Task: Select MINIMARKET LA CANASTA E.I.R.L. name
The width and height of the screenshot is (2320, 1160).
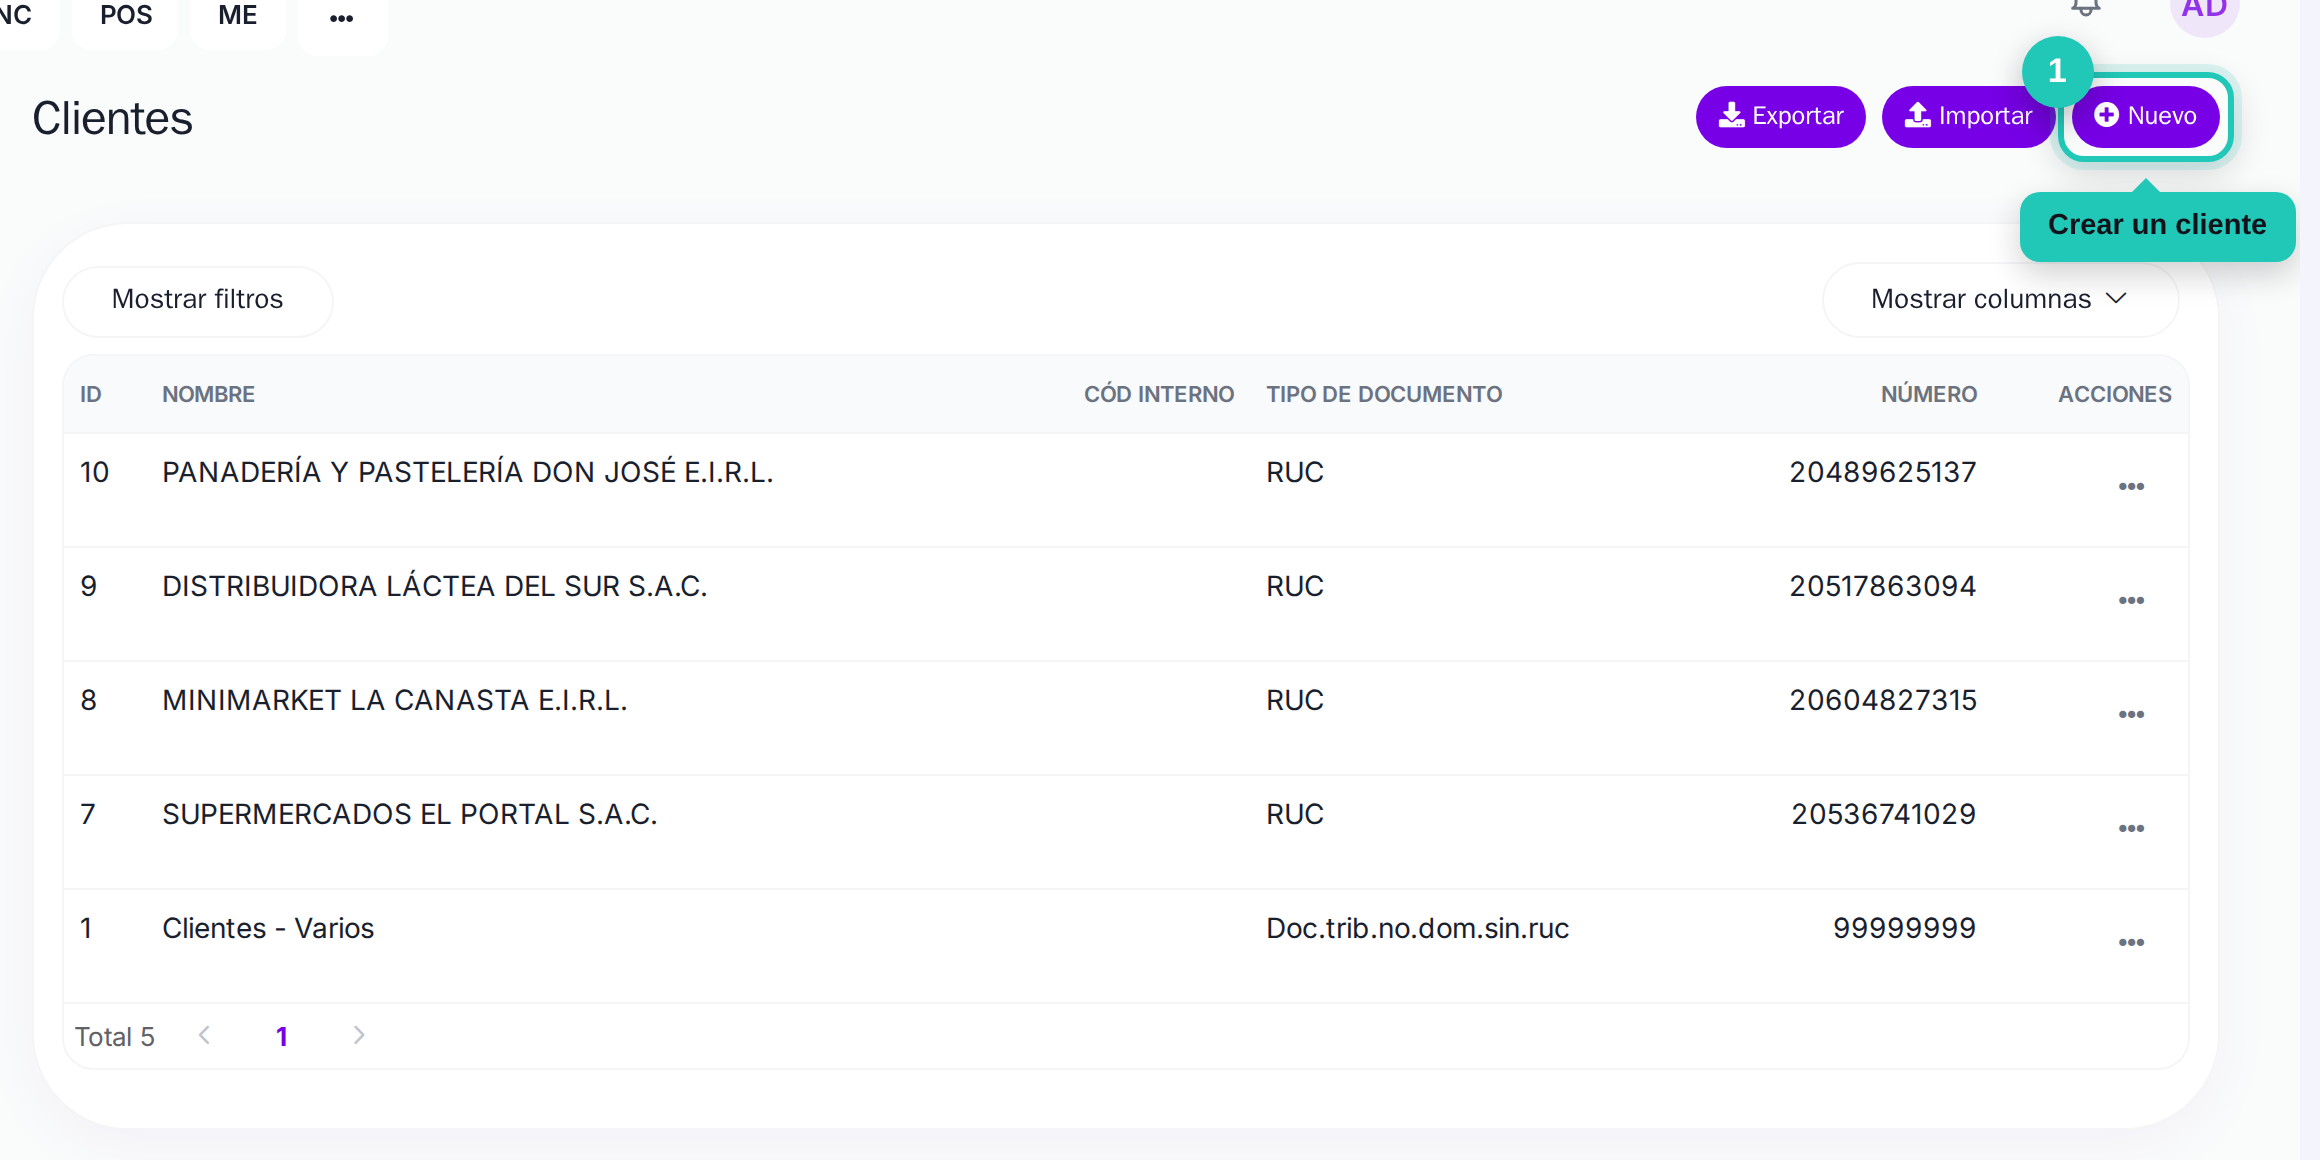Action: pos(395,700)
